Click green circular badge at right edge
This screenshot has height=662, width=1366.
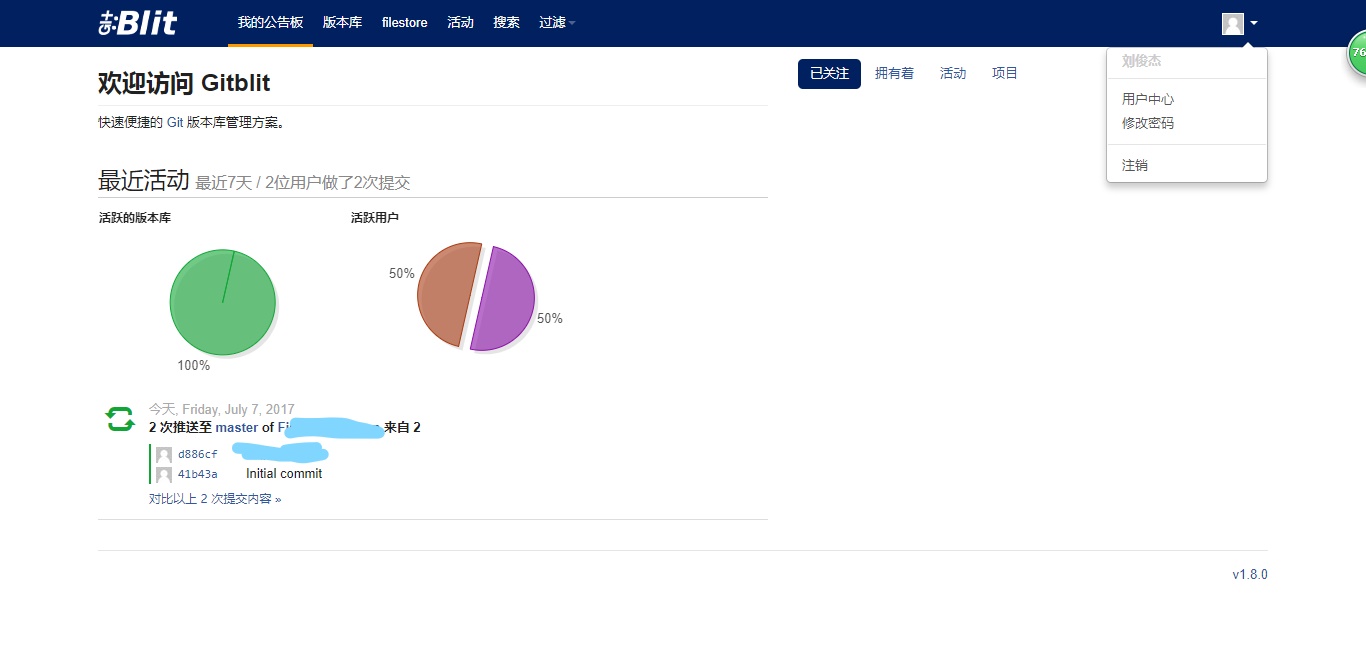(x=1357, y=52)
